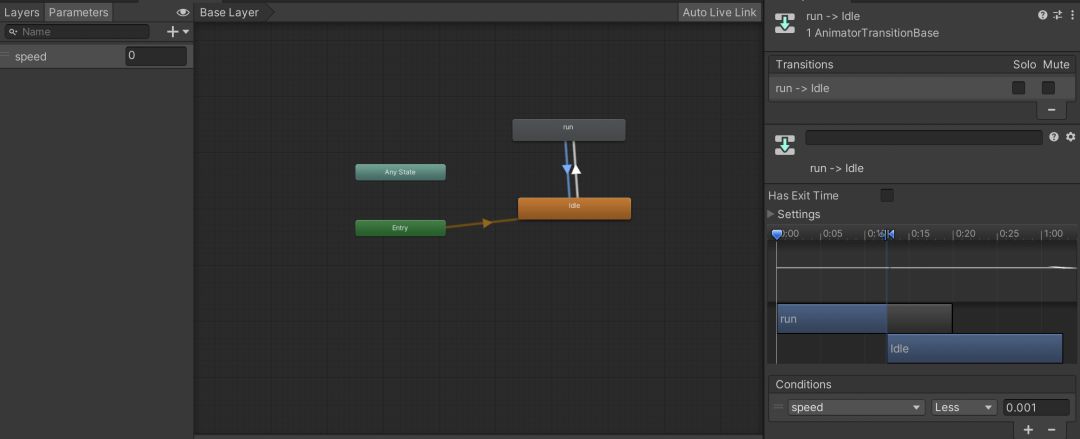
Task: Click the 0:05 mark on timeline ruler
Action: click(832, 234)
